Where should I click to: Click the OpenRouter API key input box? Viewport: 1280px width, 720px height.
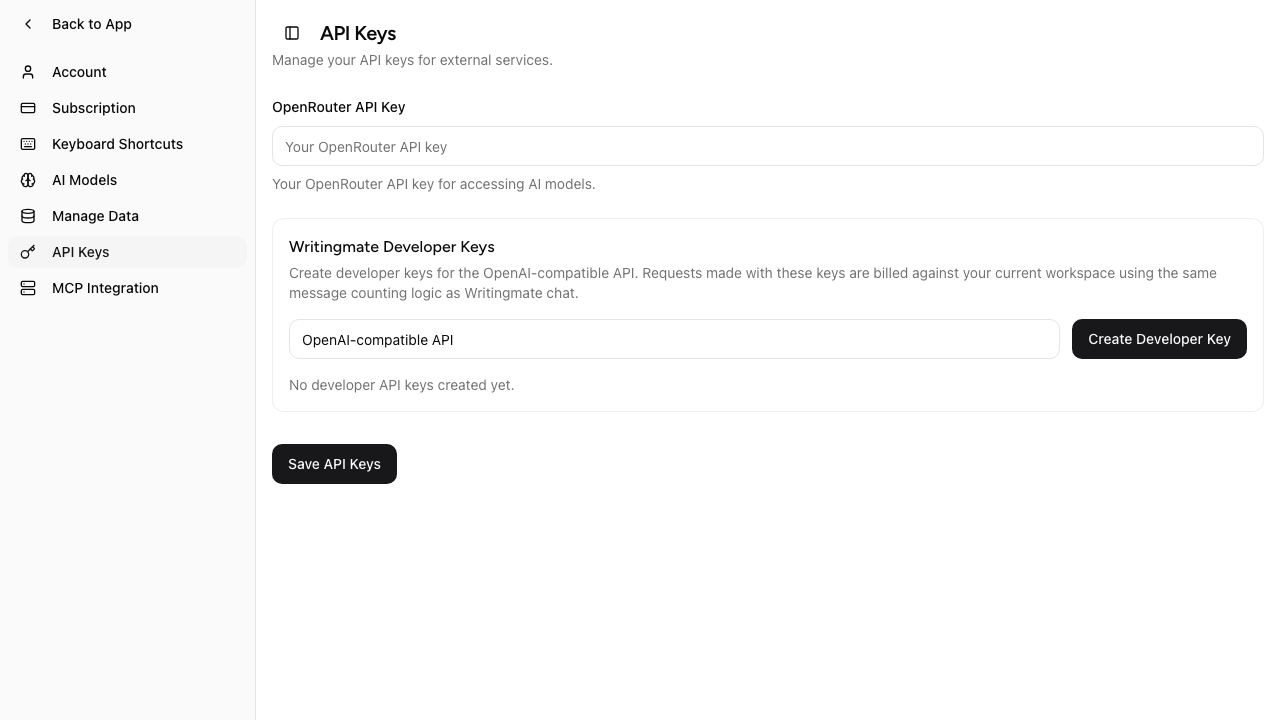click(768, 146)
